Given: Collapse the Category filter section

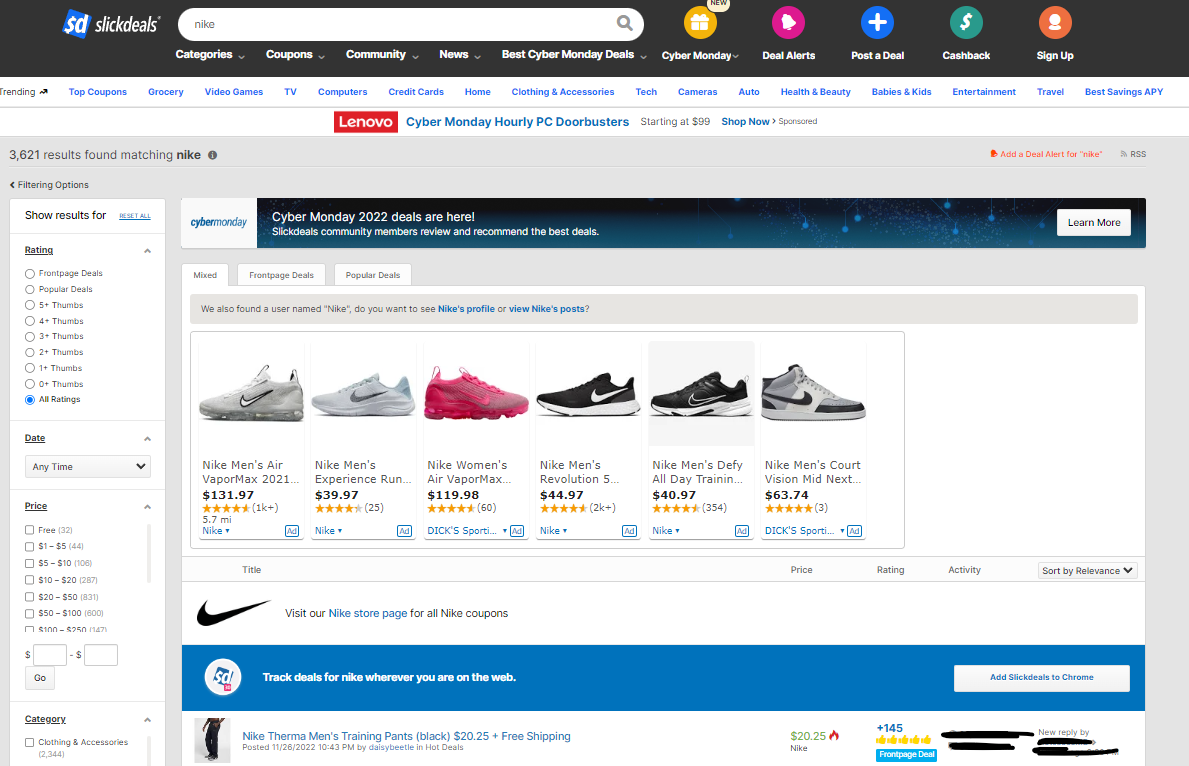Looking at the screenshot, I should (x=147, y=720).
